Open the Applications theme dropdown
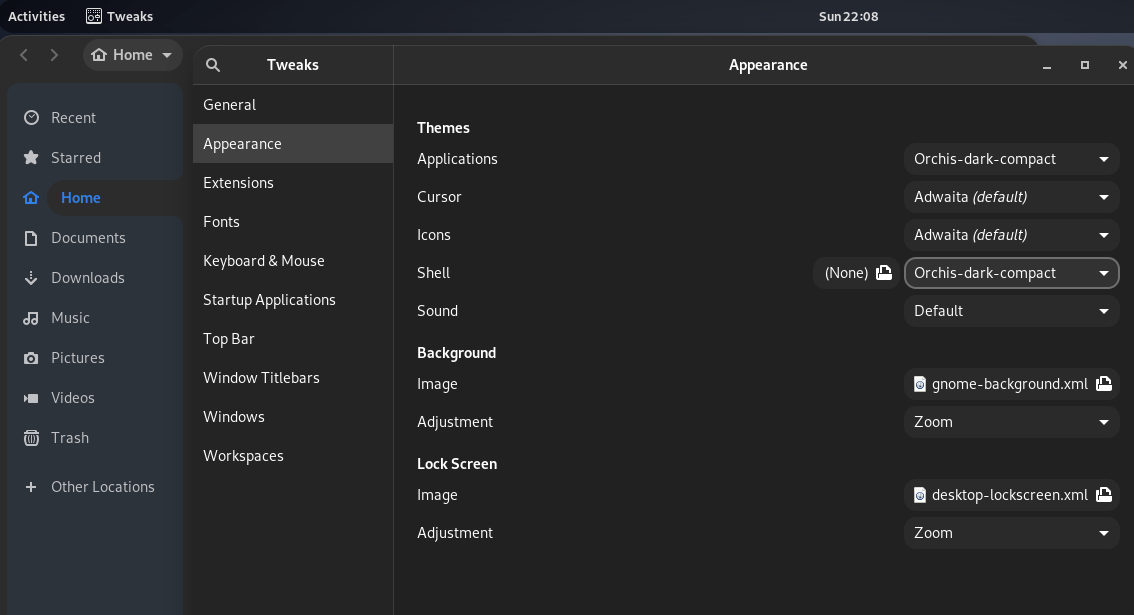The image size is (1134, 615). (1011, 158)
